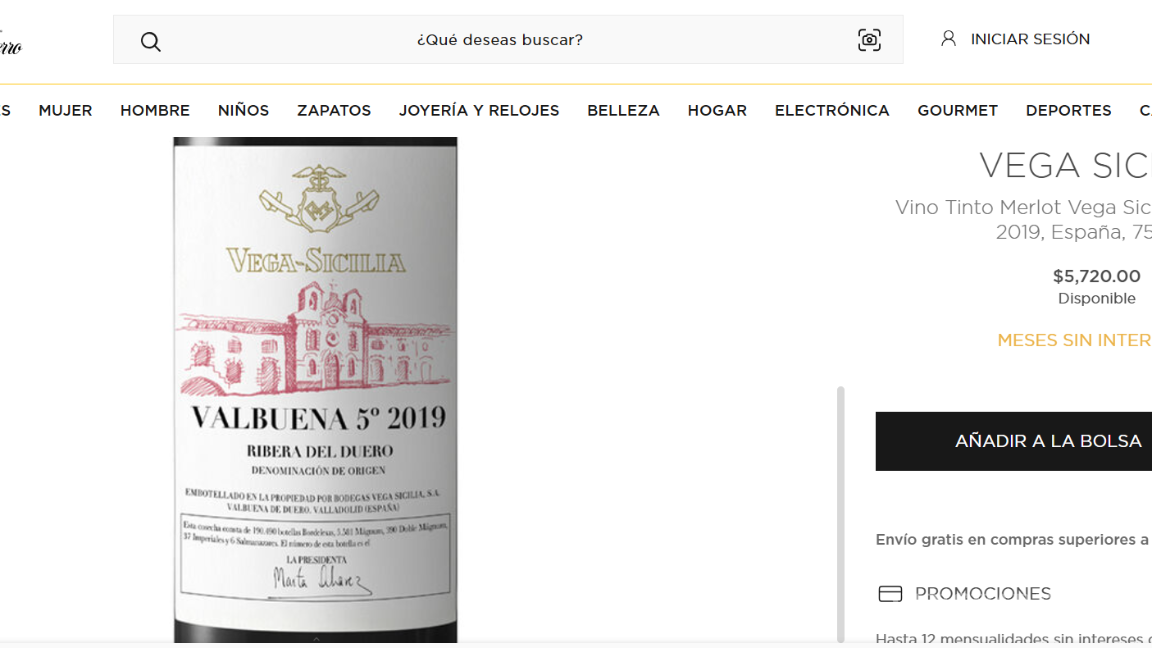The height and width of the screenshot is (648, 1152).
Task: Navigate to the Gourmet section
Action: [x=957, y=110]
